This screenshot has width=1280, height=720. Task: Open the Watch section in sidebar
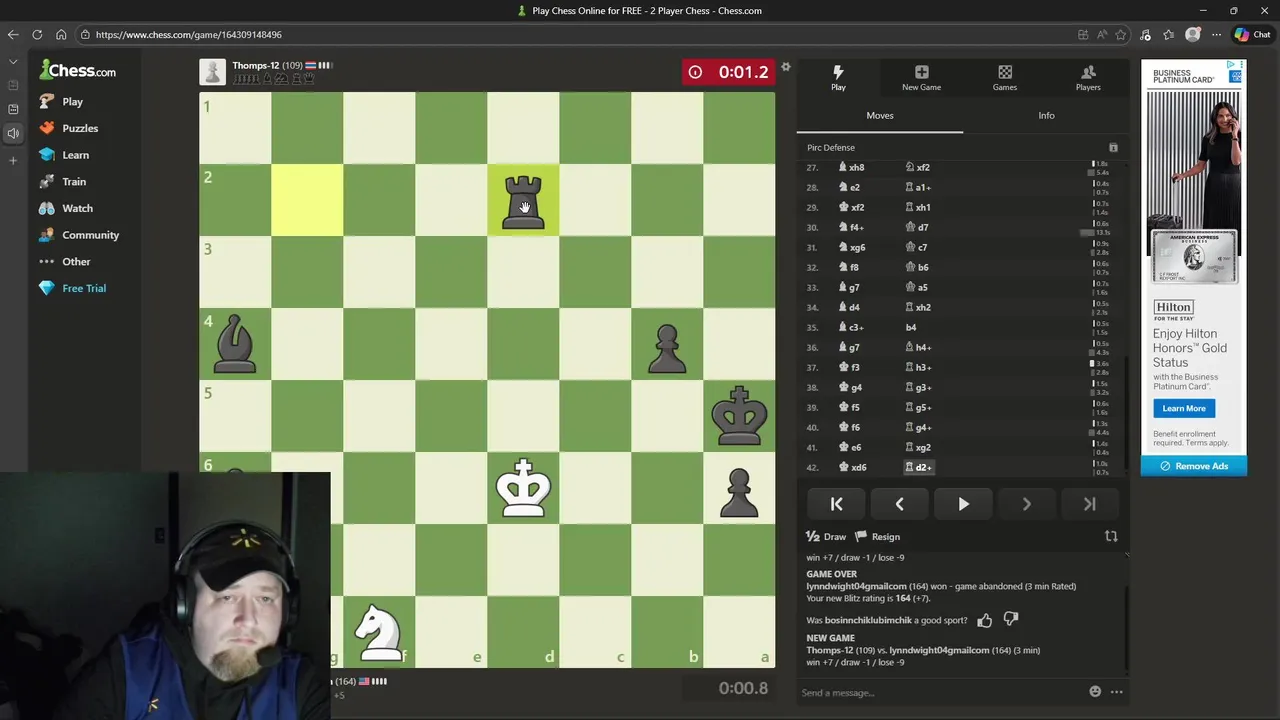(x=65, y=208)
